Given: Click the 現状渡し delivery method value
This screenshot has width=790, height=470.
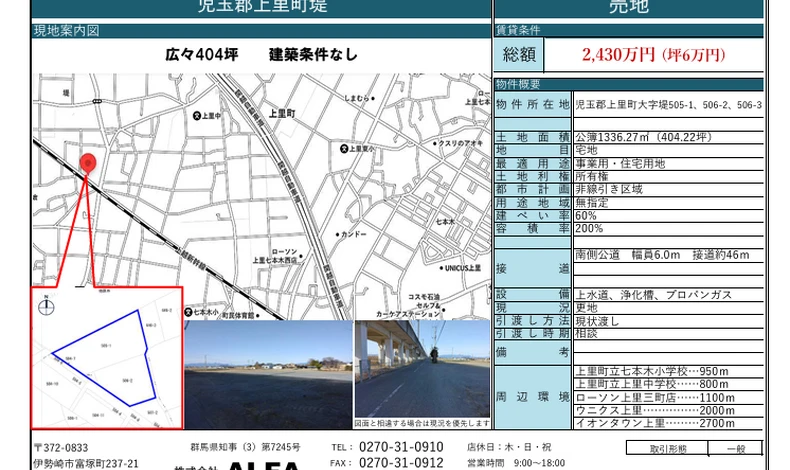Looking at the screenshot, I should (597, 321).
